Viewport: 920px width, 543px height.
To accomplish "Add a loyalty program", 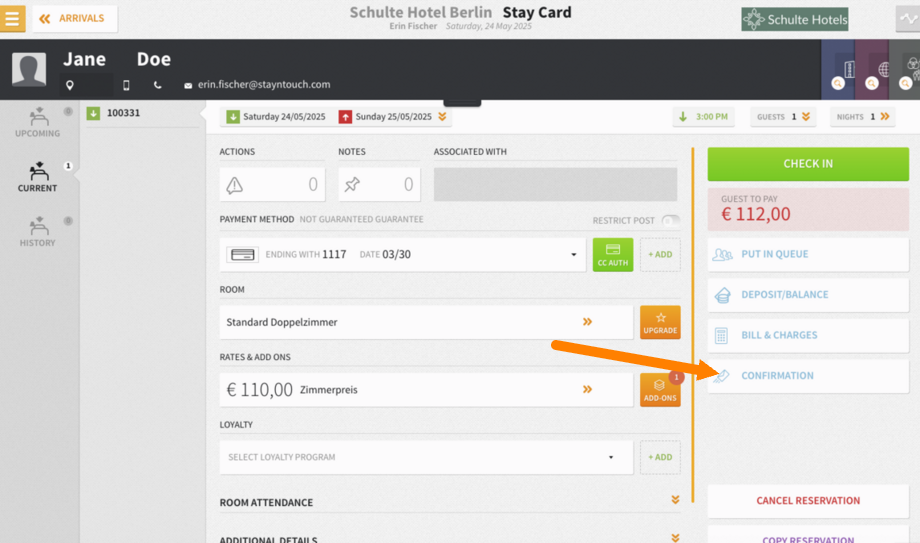I will pyautogui.click(x=660, y=457).
